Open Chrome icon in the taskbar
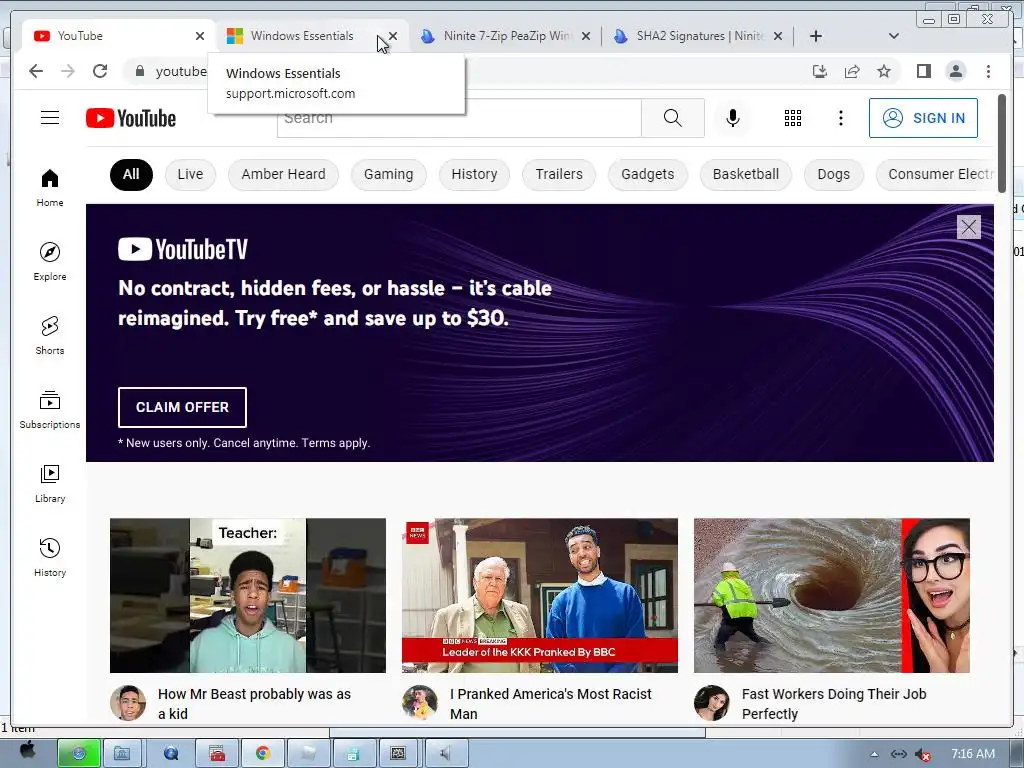 [x=263, y=753]
